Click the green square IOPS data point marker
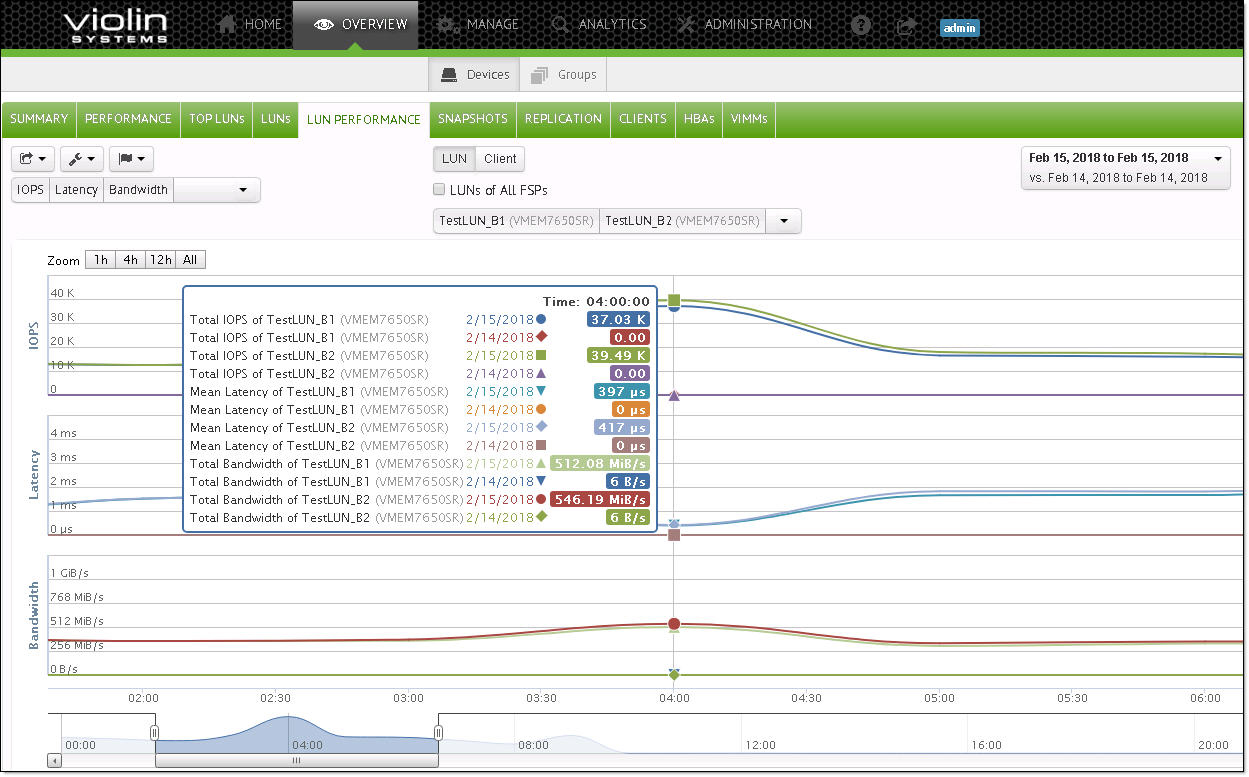This screenshot has width=1249, height=777. pos(674,300)
